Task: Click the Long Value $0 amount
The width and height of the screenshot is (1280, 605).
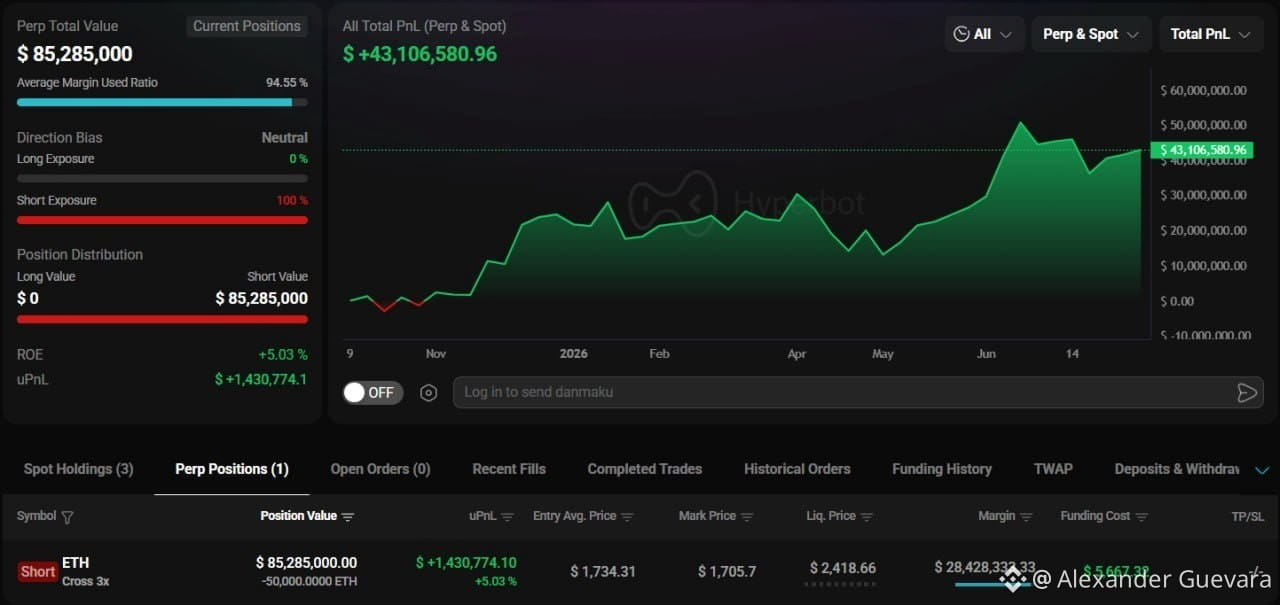Action: click(28, 298)
